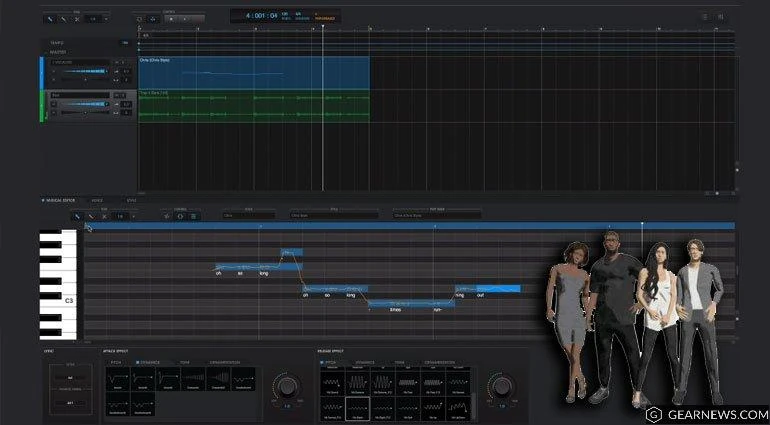Screen dimensions: 770x425
Task: Choose the crescendo wedge attack effect preset
Action: click(218, 379)
